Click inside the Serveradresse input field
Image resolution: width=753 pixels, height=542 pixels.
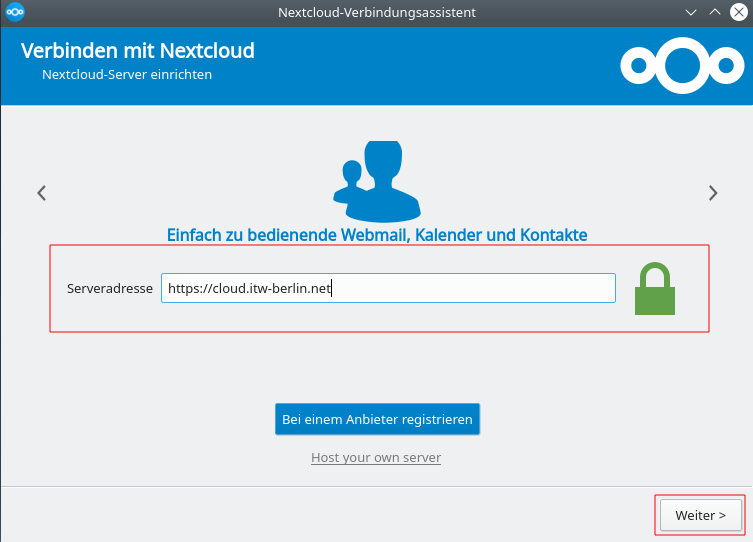(388, 288)
